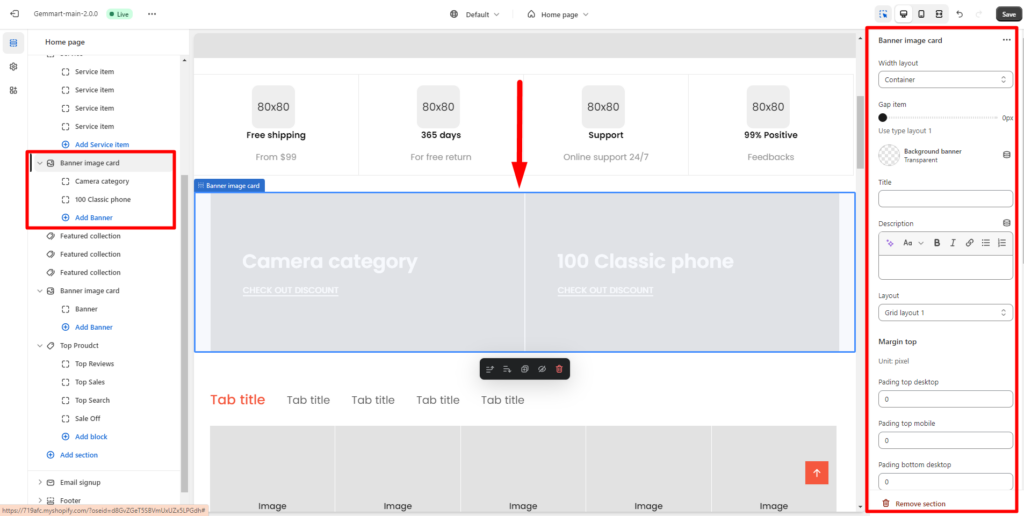The image size is (1024, 516).
Task: Hide the section with the eye-slash icon
Action: 541,369
